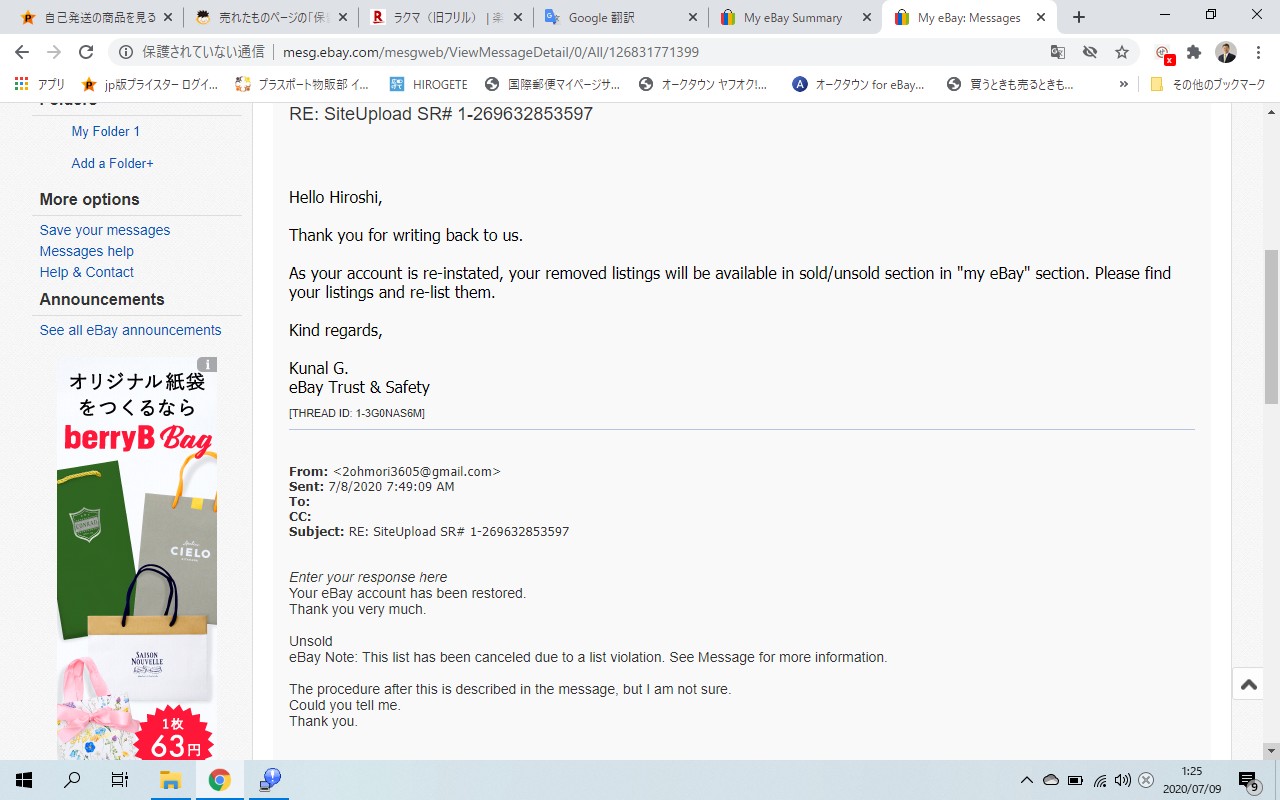Switch to the ラクマ tab
Image resolution: width=1280 pixels, height=800 pixels.
445,17
